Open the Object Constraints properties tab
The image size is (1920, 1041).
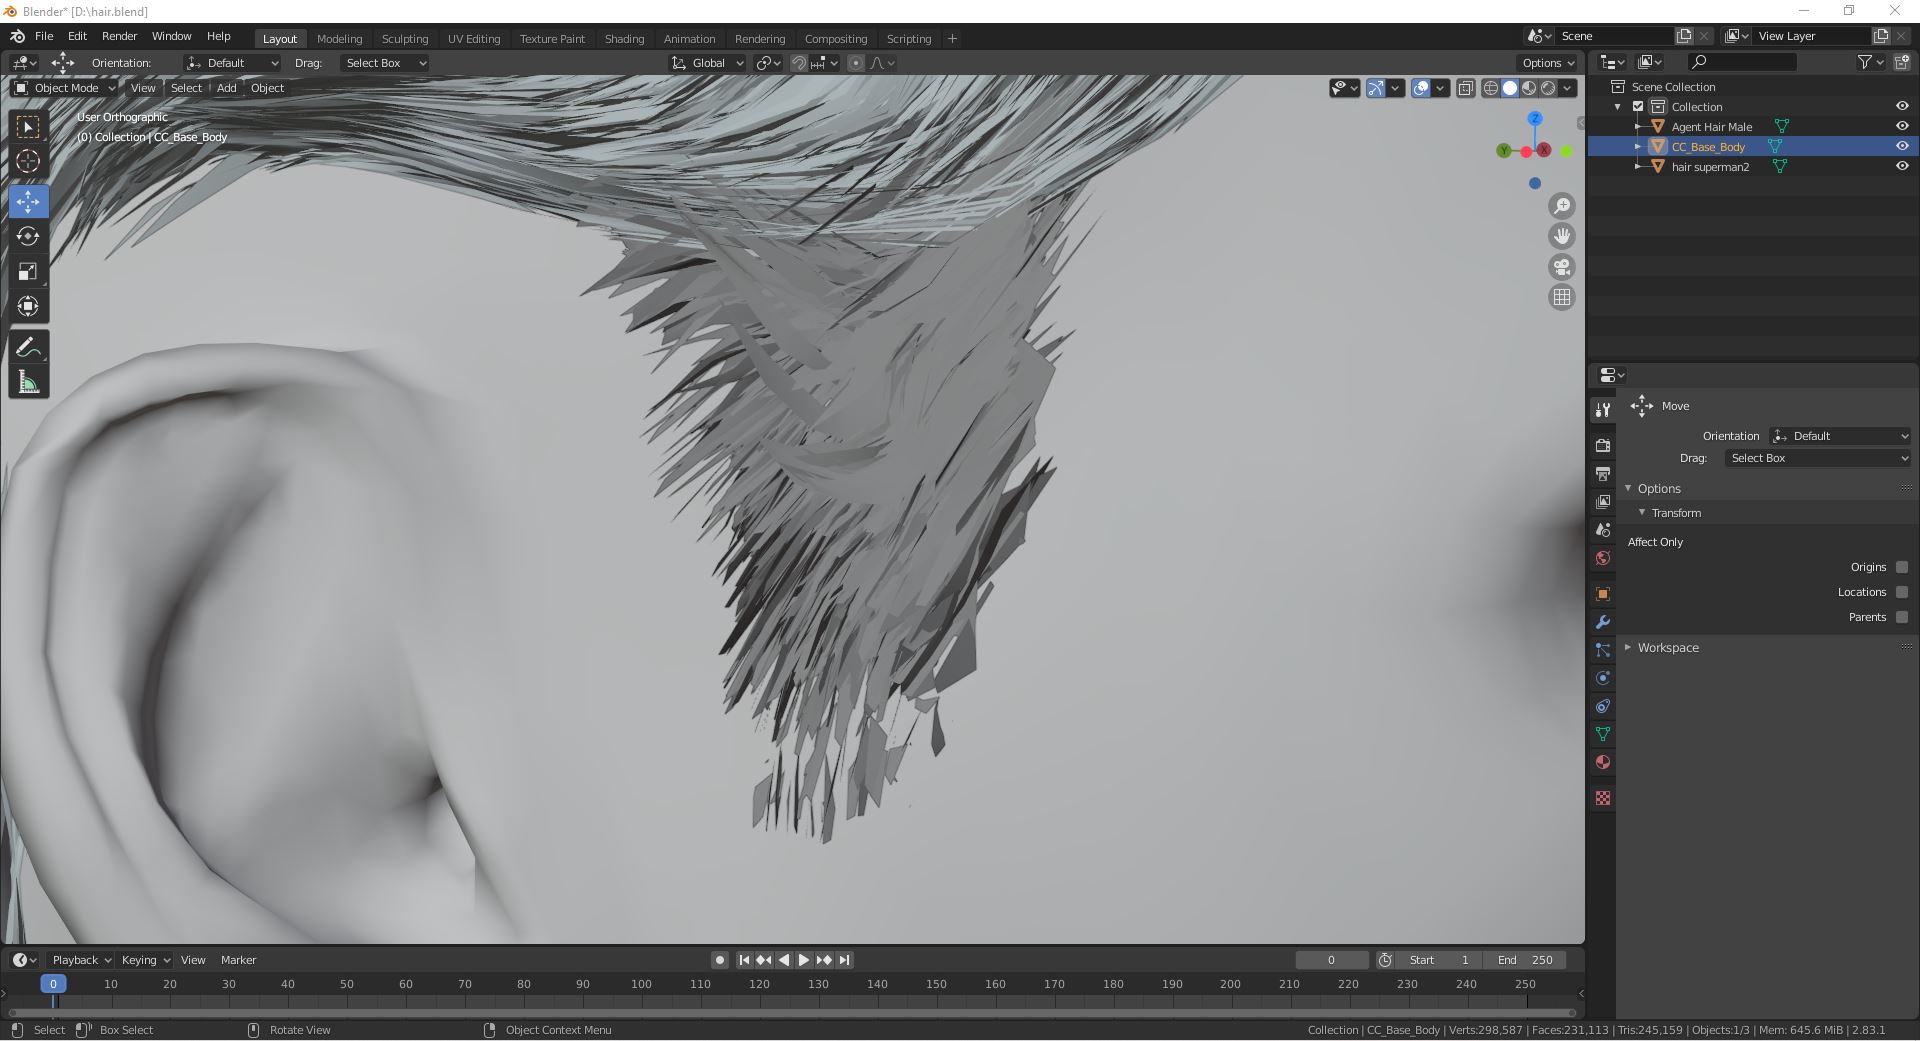point(1603,706)
